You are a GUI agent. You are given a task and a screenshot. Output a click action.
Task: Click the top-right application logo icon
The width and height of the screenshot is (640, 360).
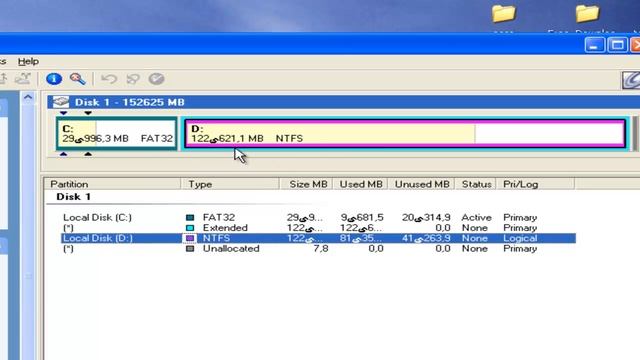[631, 80]
